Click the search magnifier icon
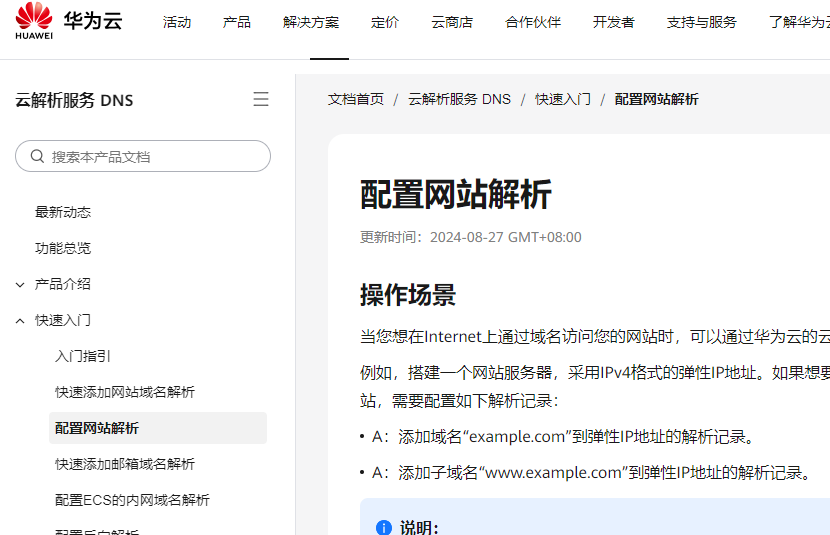 pos(37,156)
